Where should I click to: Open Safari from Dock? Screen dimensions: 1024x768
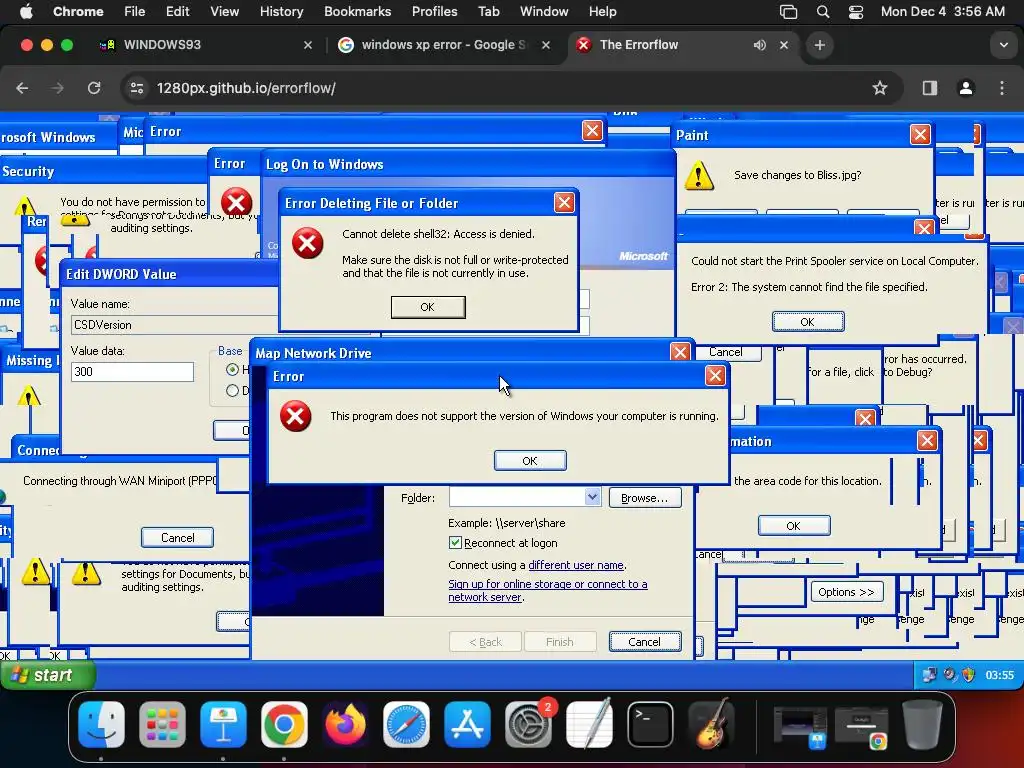(406, 724)
